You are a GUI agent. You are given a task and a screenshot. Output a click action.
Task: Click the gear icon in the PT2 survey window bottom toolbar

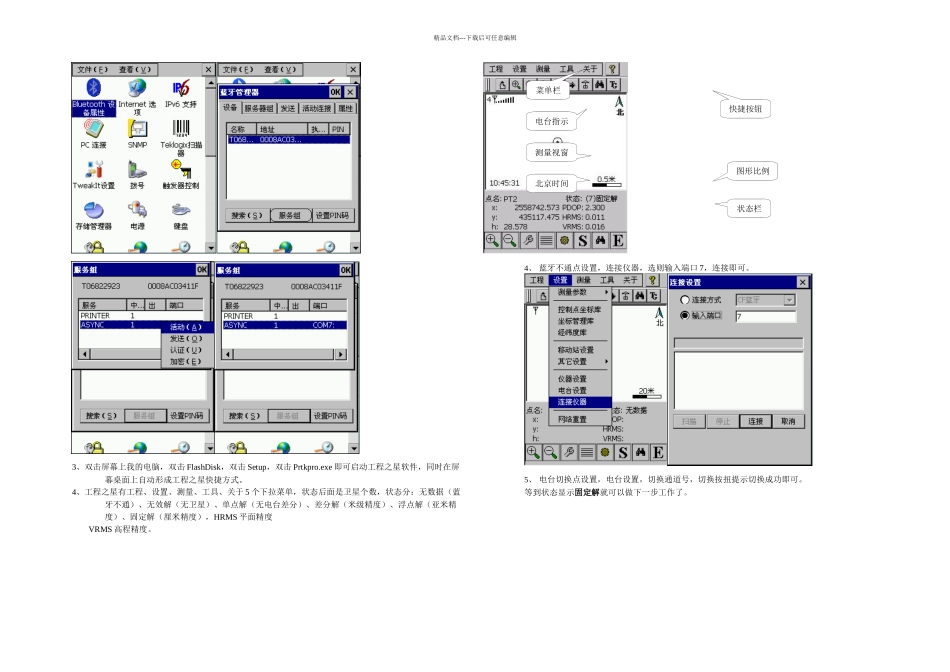click(x=564, y=241)
